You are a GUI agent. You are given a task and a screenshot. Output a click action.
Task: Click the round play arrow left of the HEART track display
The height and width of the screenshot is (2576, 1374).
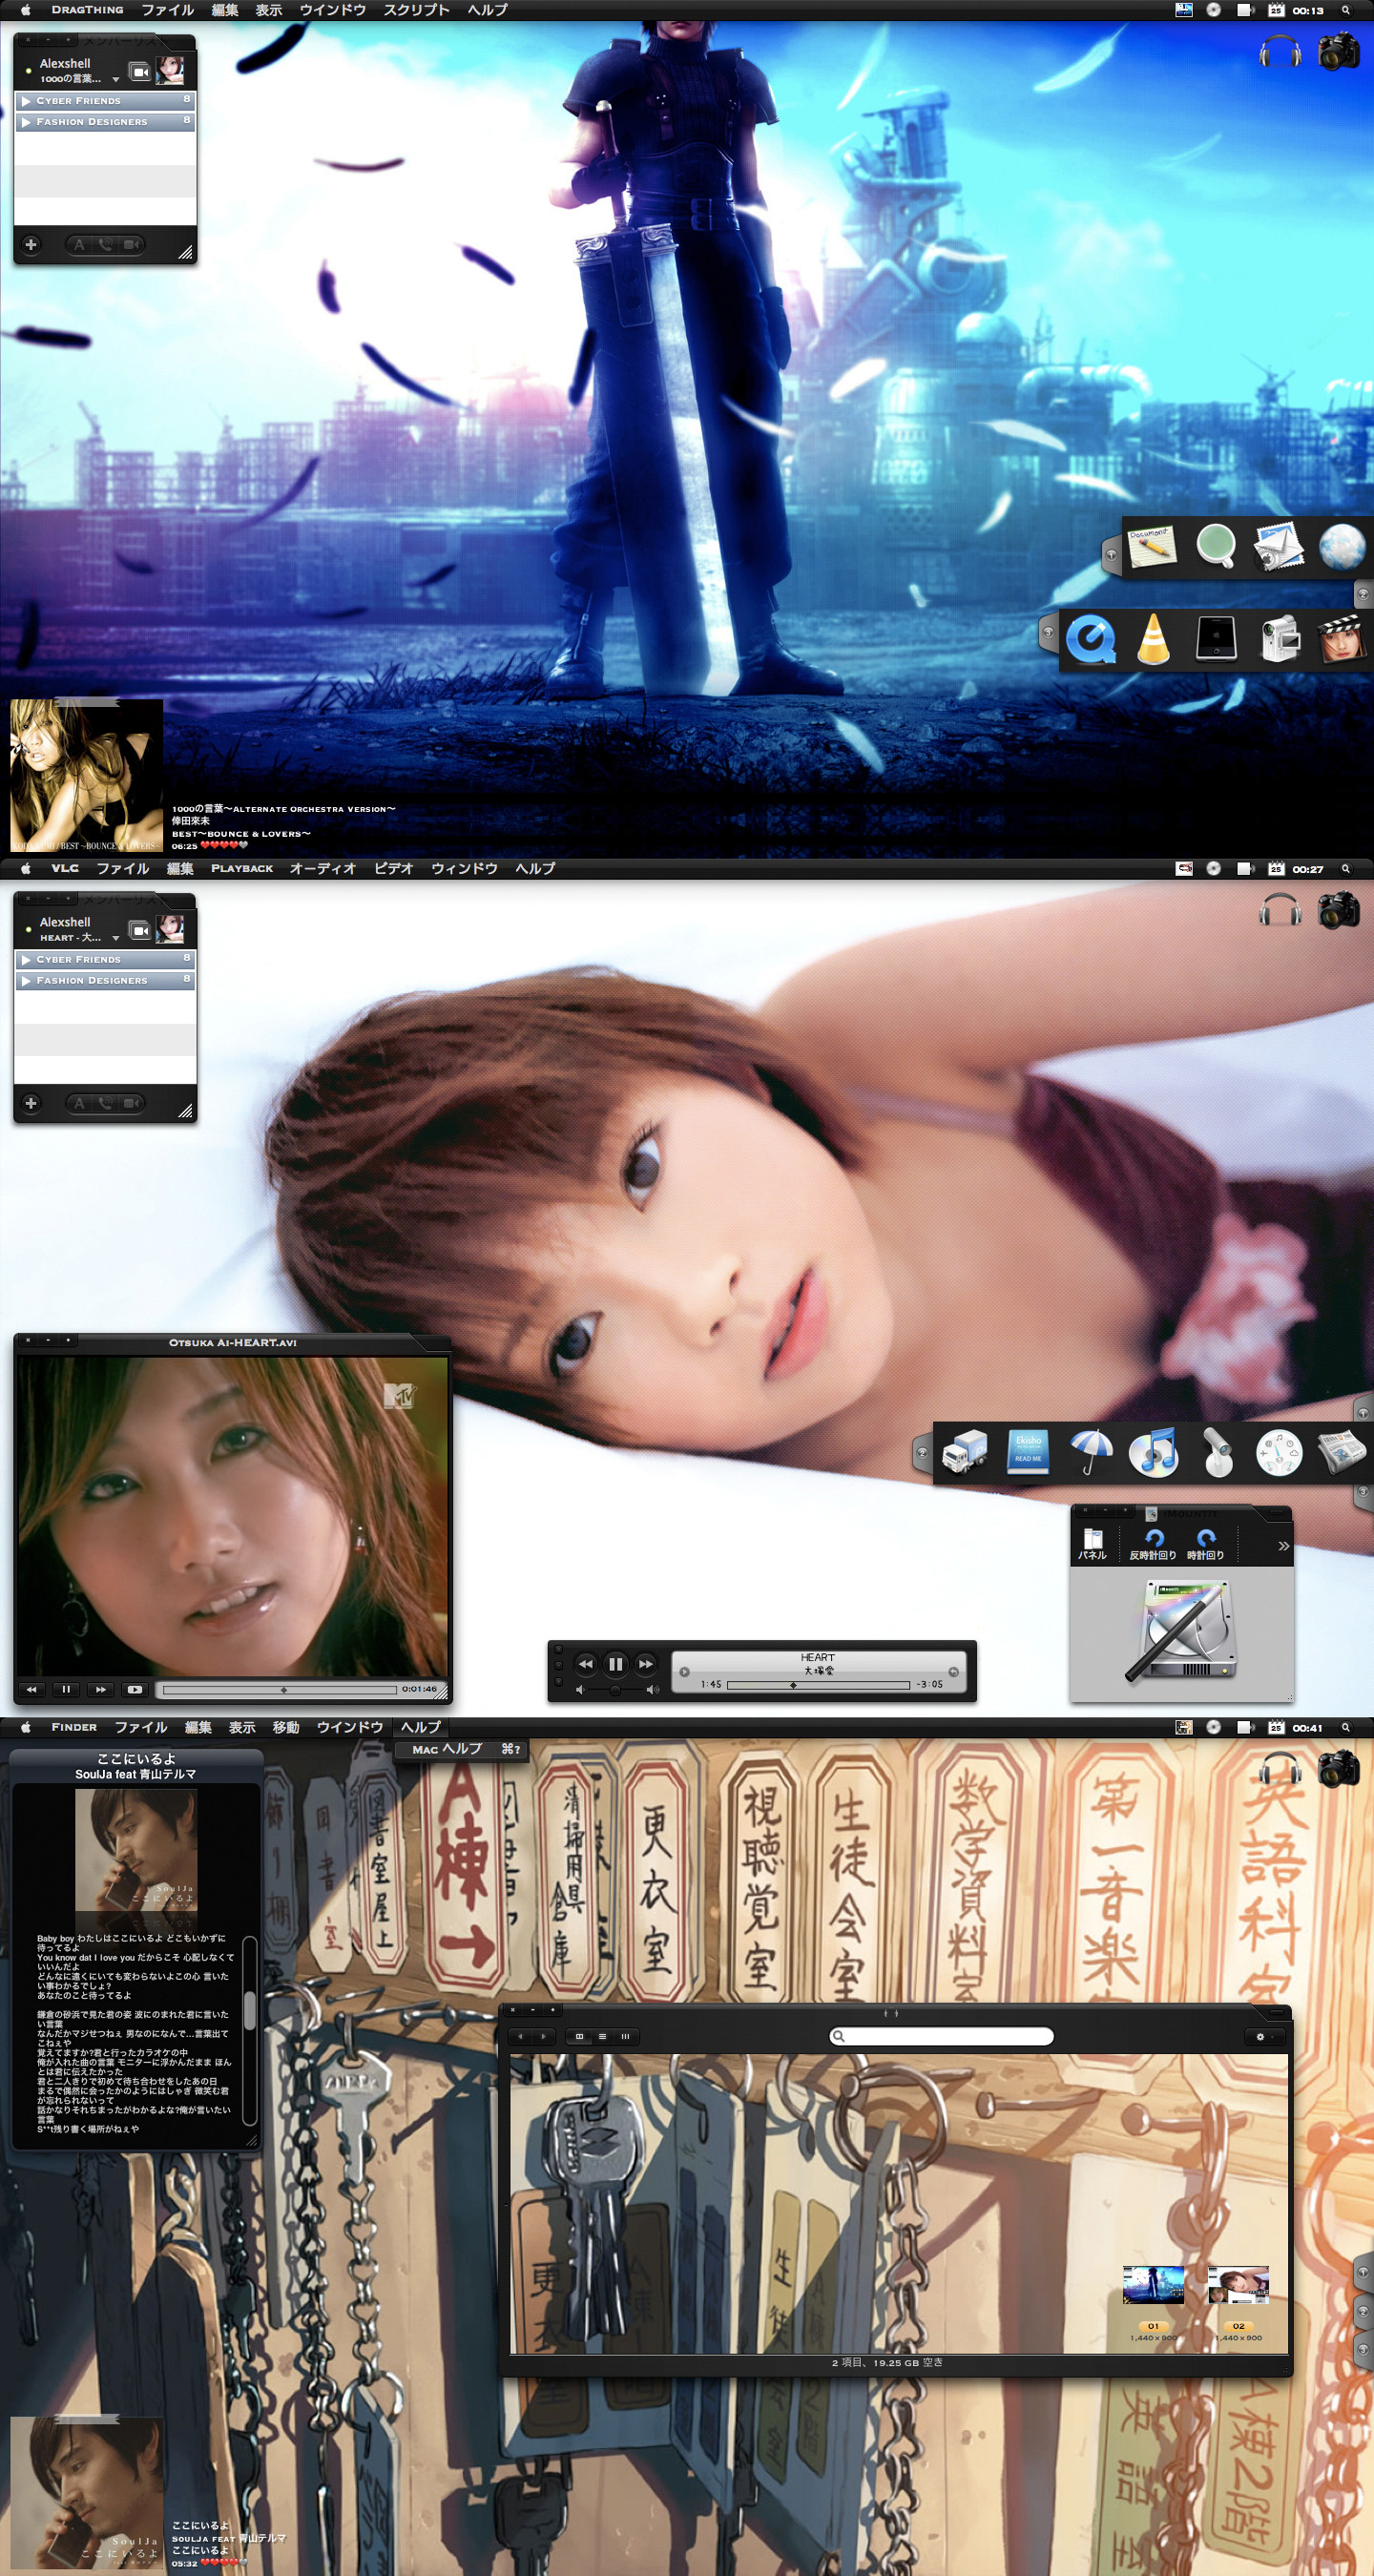tap(684, 1671)
